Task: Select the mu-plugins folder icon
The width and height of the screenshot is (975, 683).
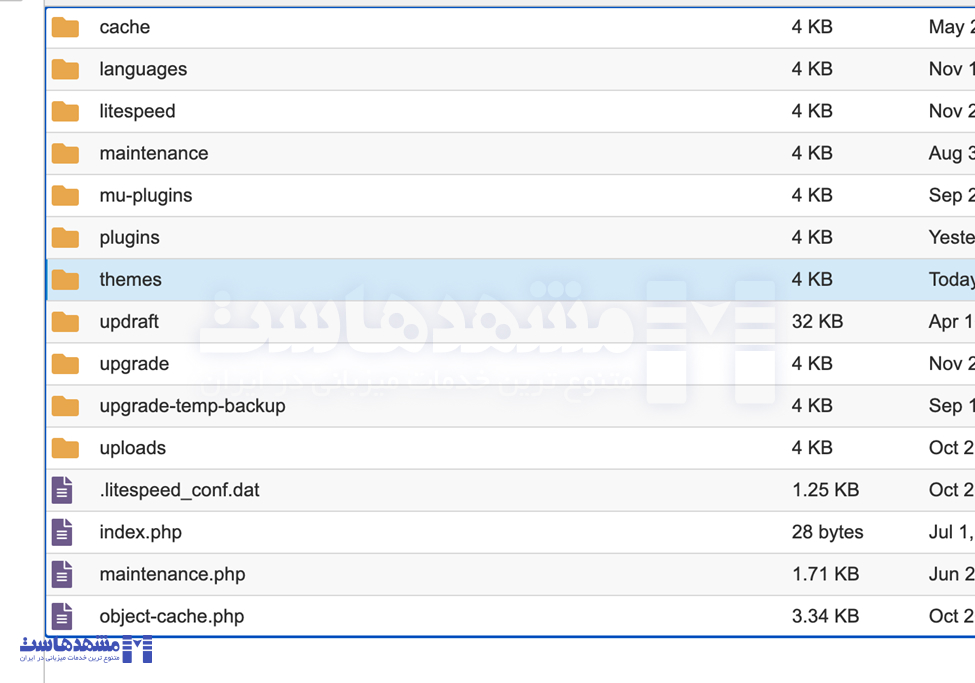Action: click(65, 195)
